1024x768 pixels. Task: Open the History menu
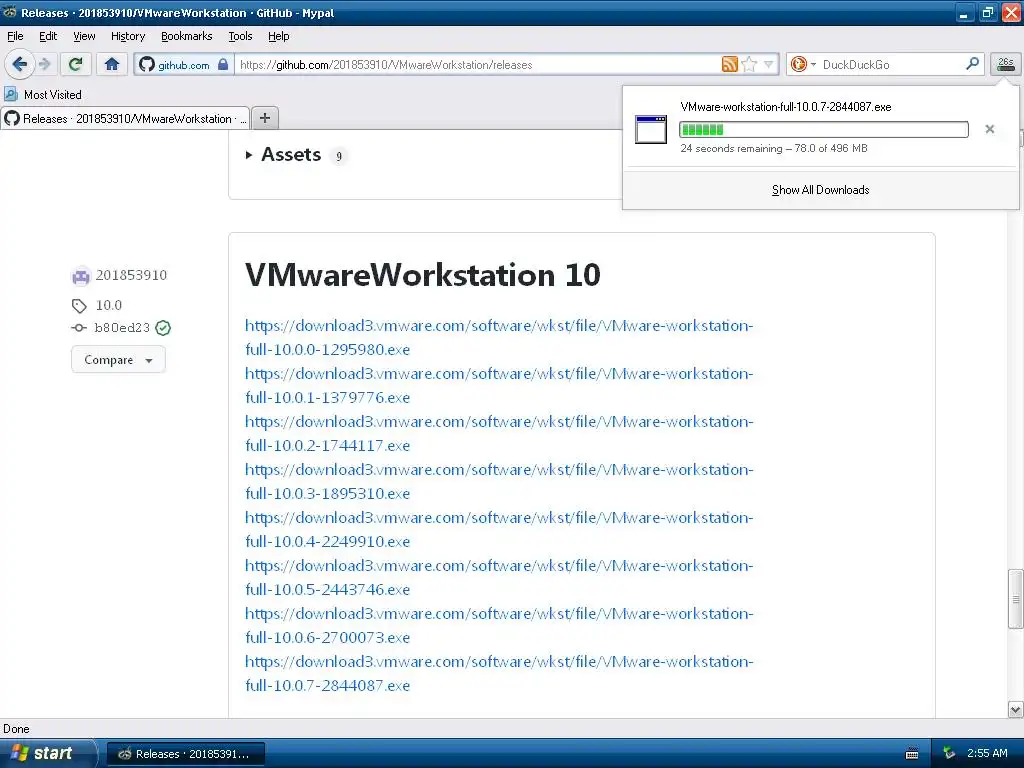128,36
